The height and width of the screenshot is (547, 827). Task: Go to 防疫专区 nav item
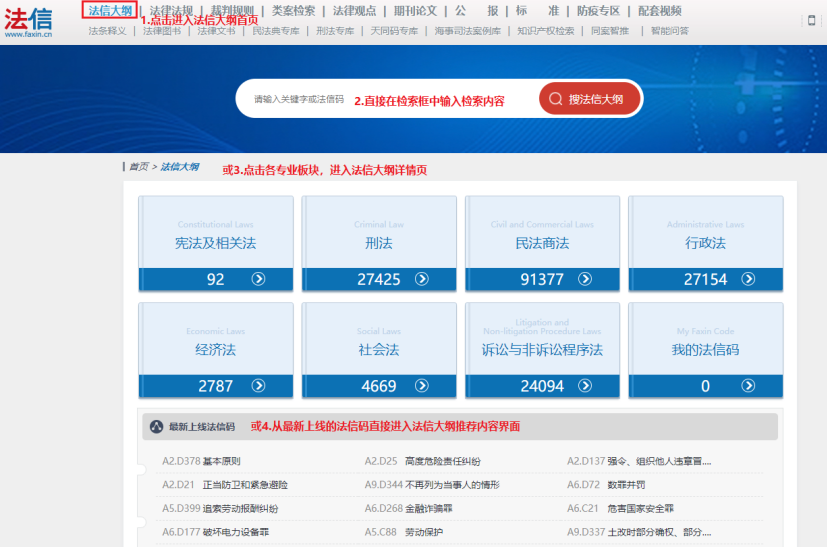(x=599, y=11)
